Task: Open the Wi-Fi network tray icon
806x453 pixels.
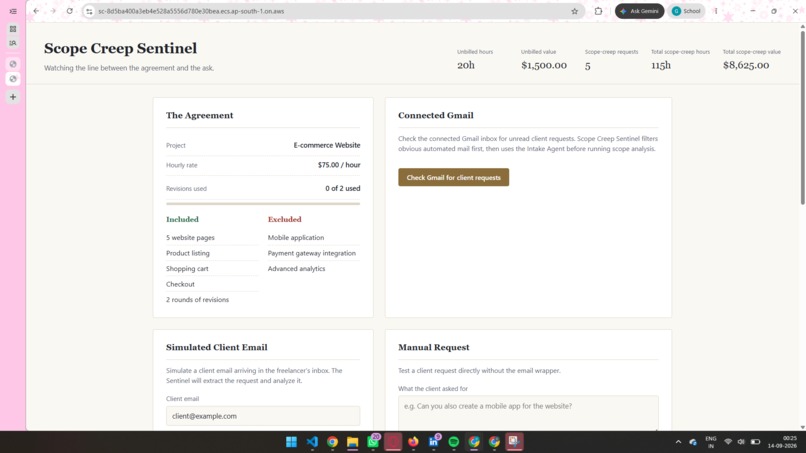Action: click(728, 442)
